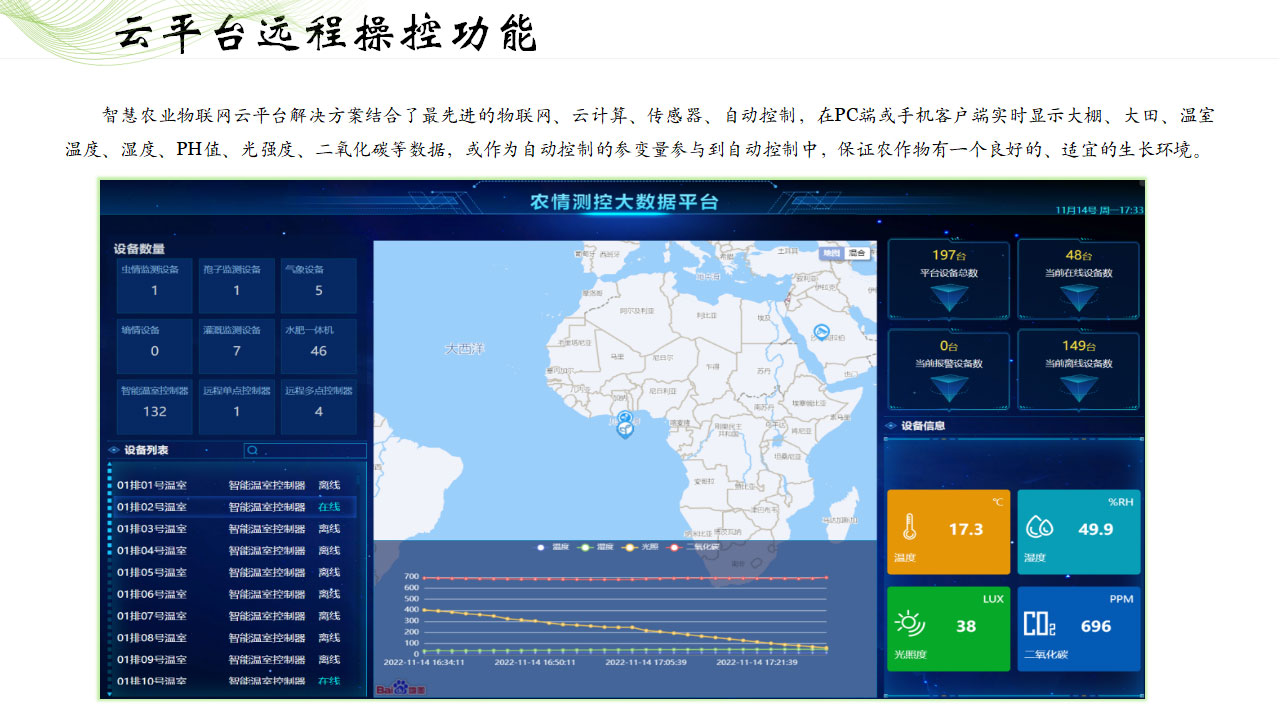The width and height of the screenshot is (1280, 720).
Task: Click the eye icon beside 设备信息
Action: pos(891,426)
